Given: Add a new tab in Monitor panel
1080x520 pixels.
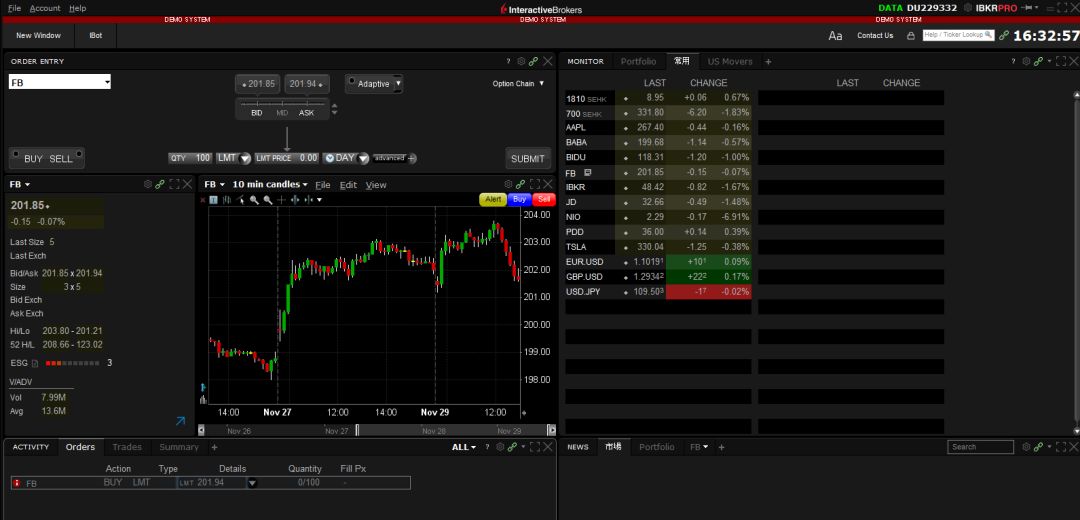Looking at the screenshot, I should click(768, 61).
